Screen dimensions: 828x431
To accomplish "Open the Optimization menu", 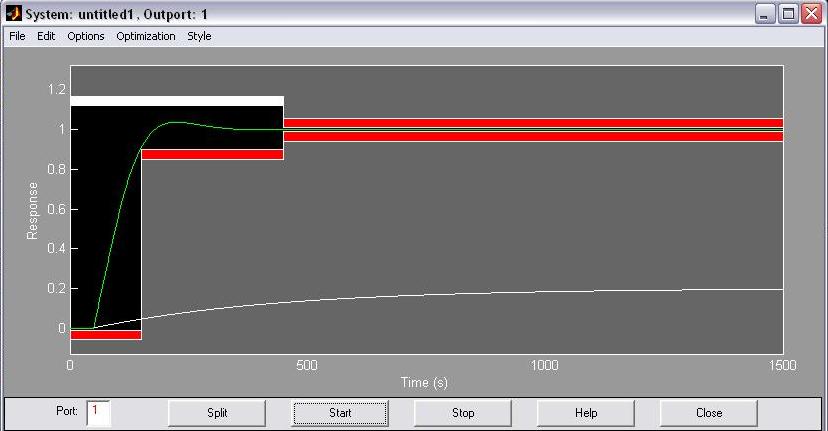I will (x=146, y=36).
